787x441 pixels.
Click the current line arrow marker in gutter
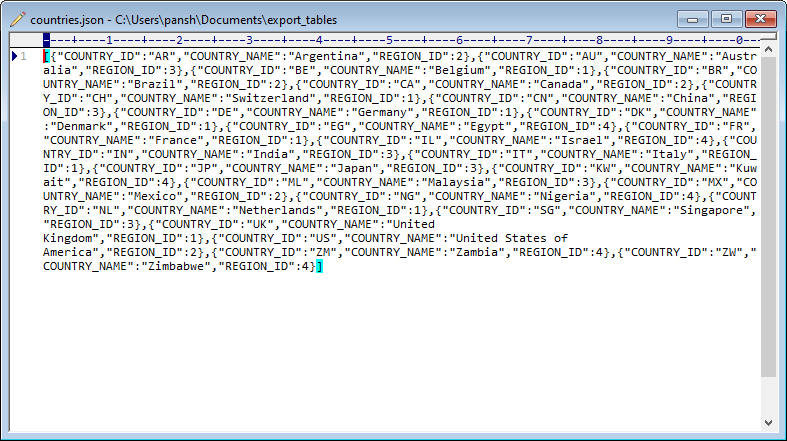point(14,56)
